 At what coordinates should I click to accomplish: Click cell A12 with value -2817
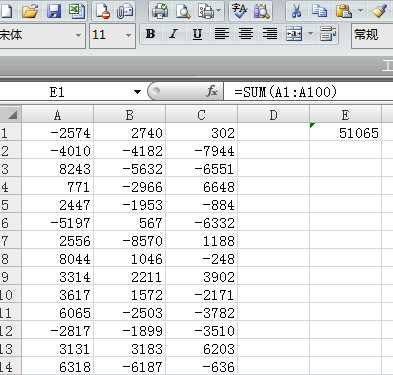pyautogui.click(x=58, y=331)
